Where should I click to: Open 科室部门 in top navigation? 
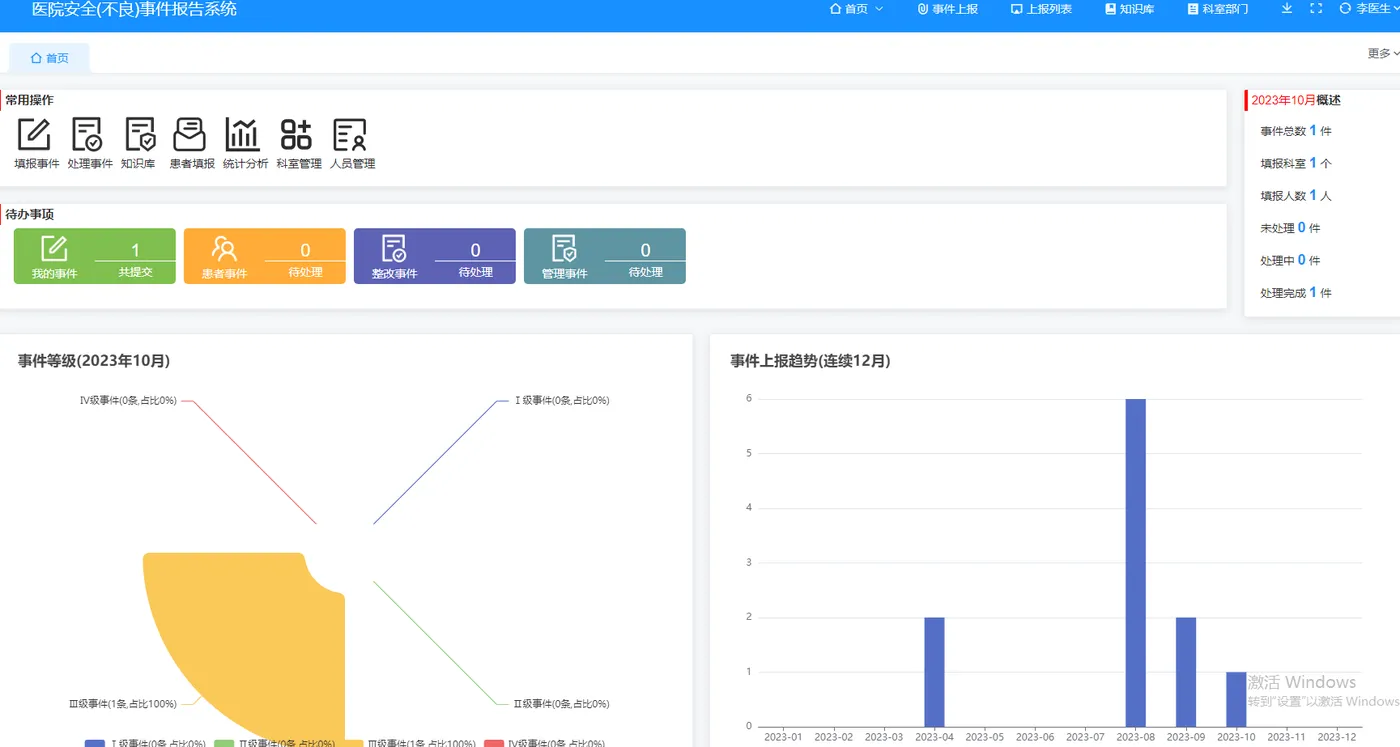[x=1217, y=9]
